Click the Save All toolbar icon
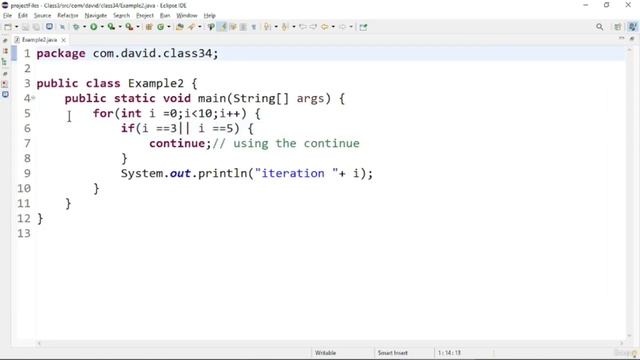Screen dimensions: 640x360 (36, 27)
